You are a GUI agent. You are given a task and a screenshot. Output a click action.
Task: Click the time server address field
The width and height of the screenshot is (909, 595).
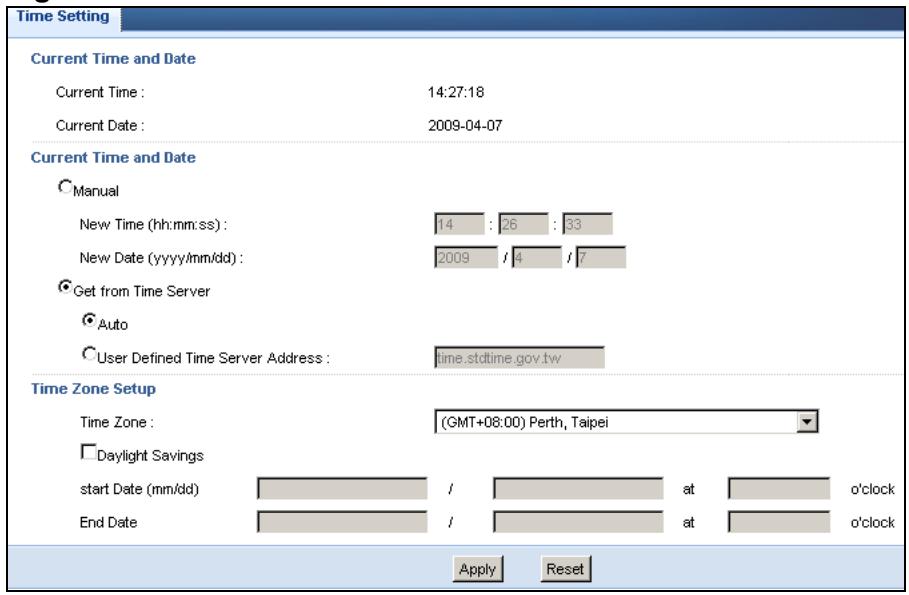point(519,358)
